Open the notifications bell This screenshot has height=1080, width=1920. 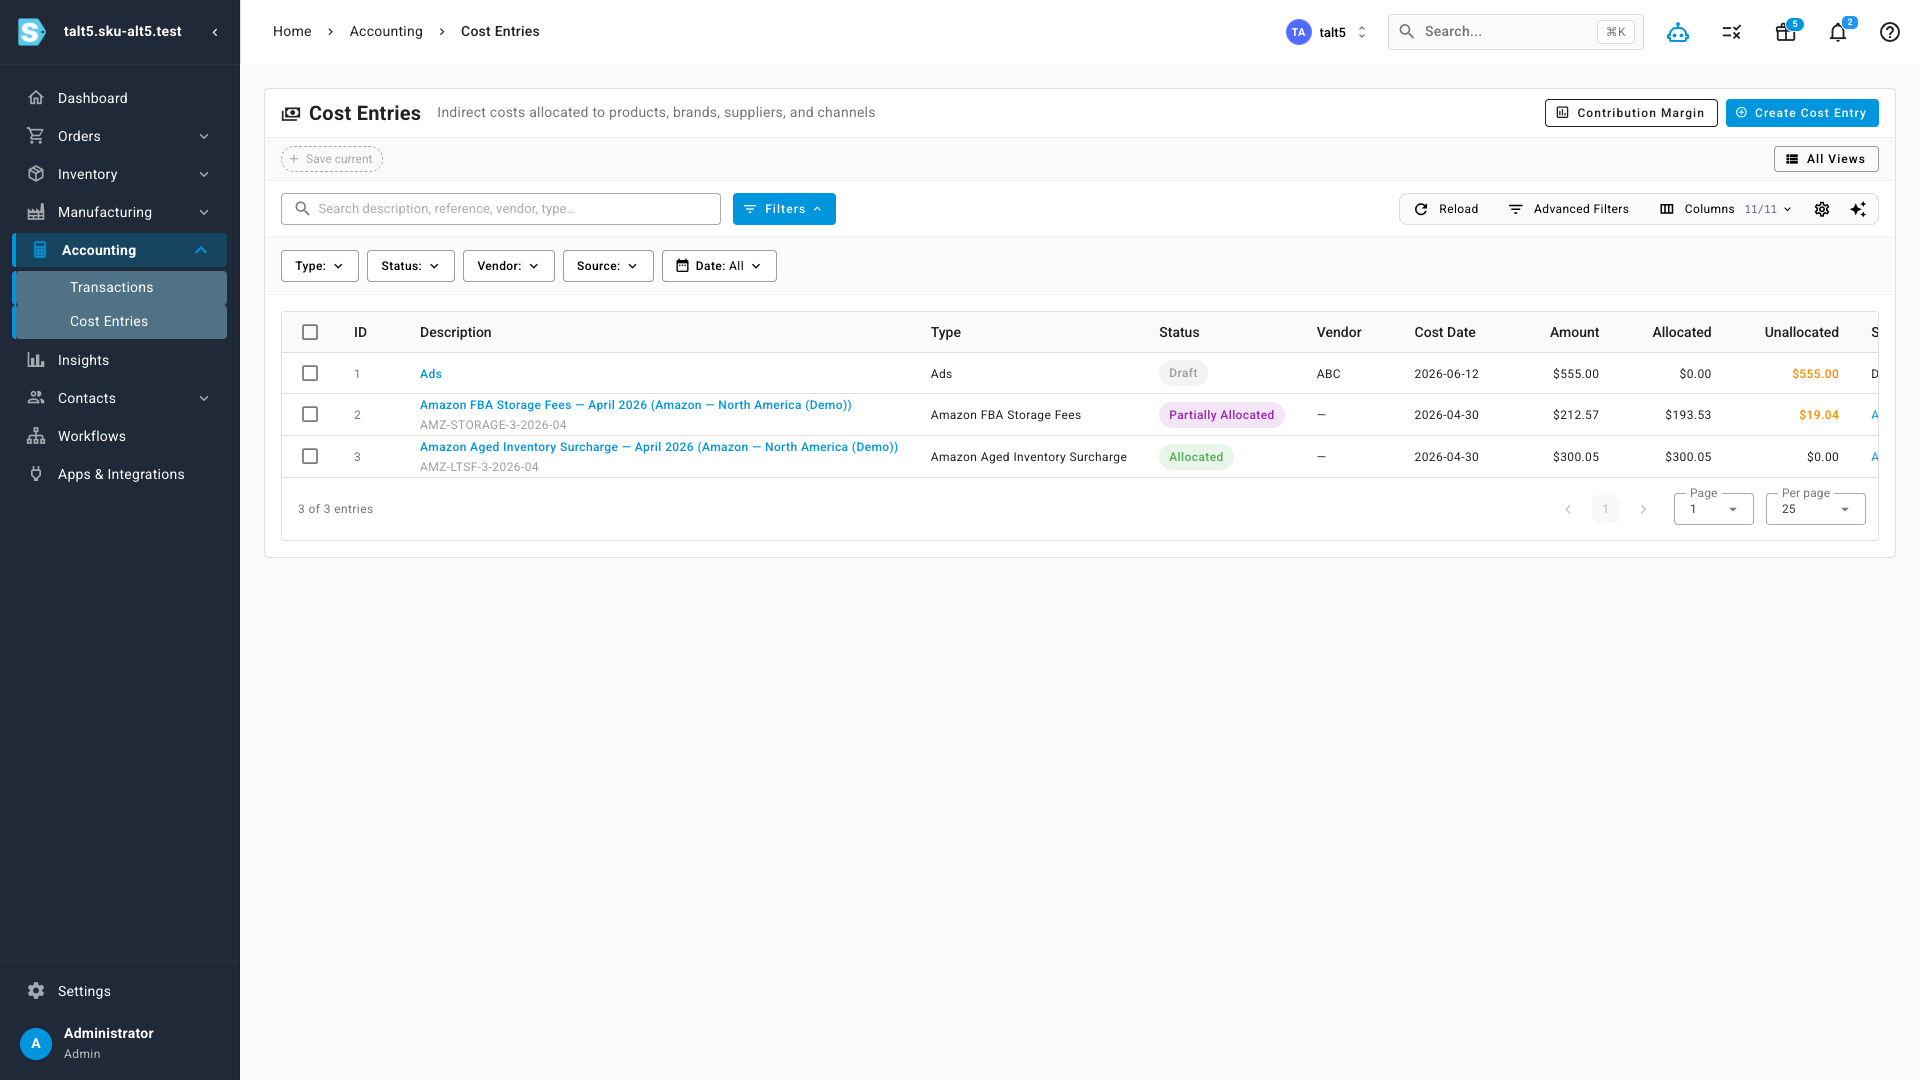[x=1838, y=32]
